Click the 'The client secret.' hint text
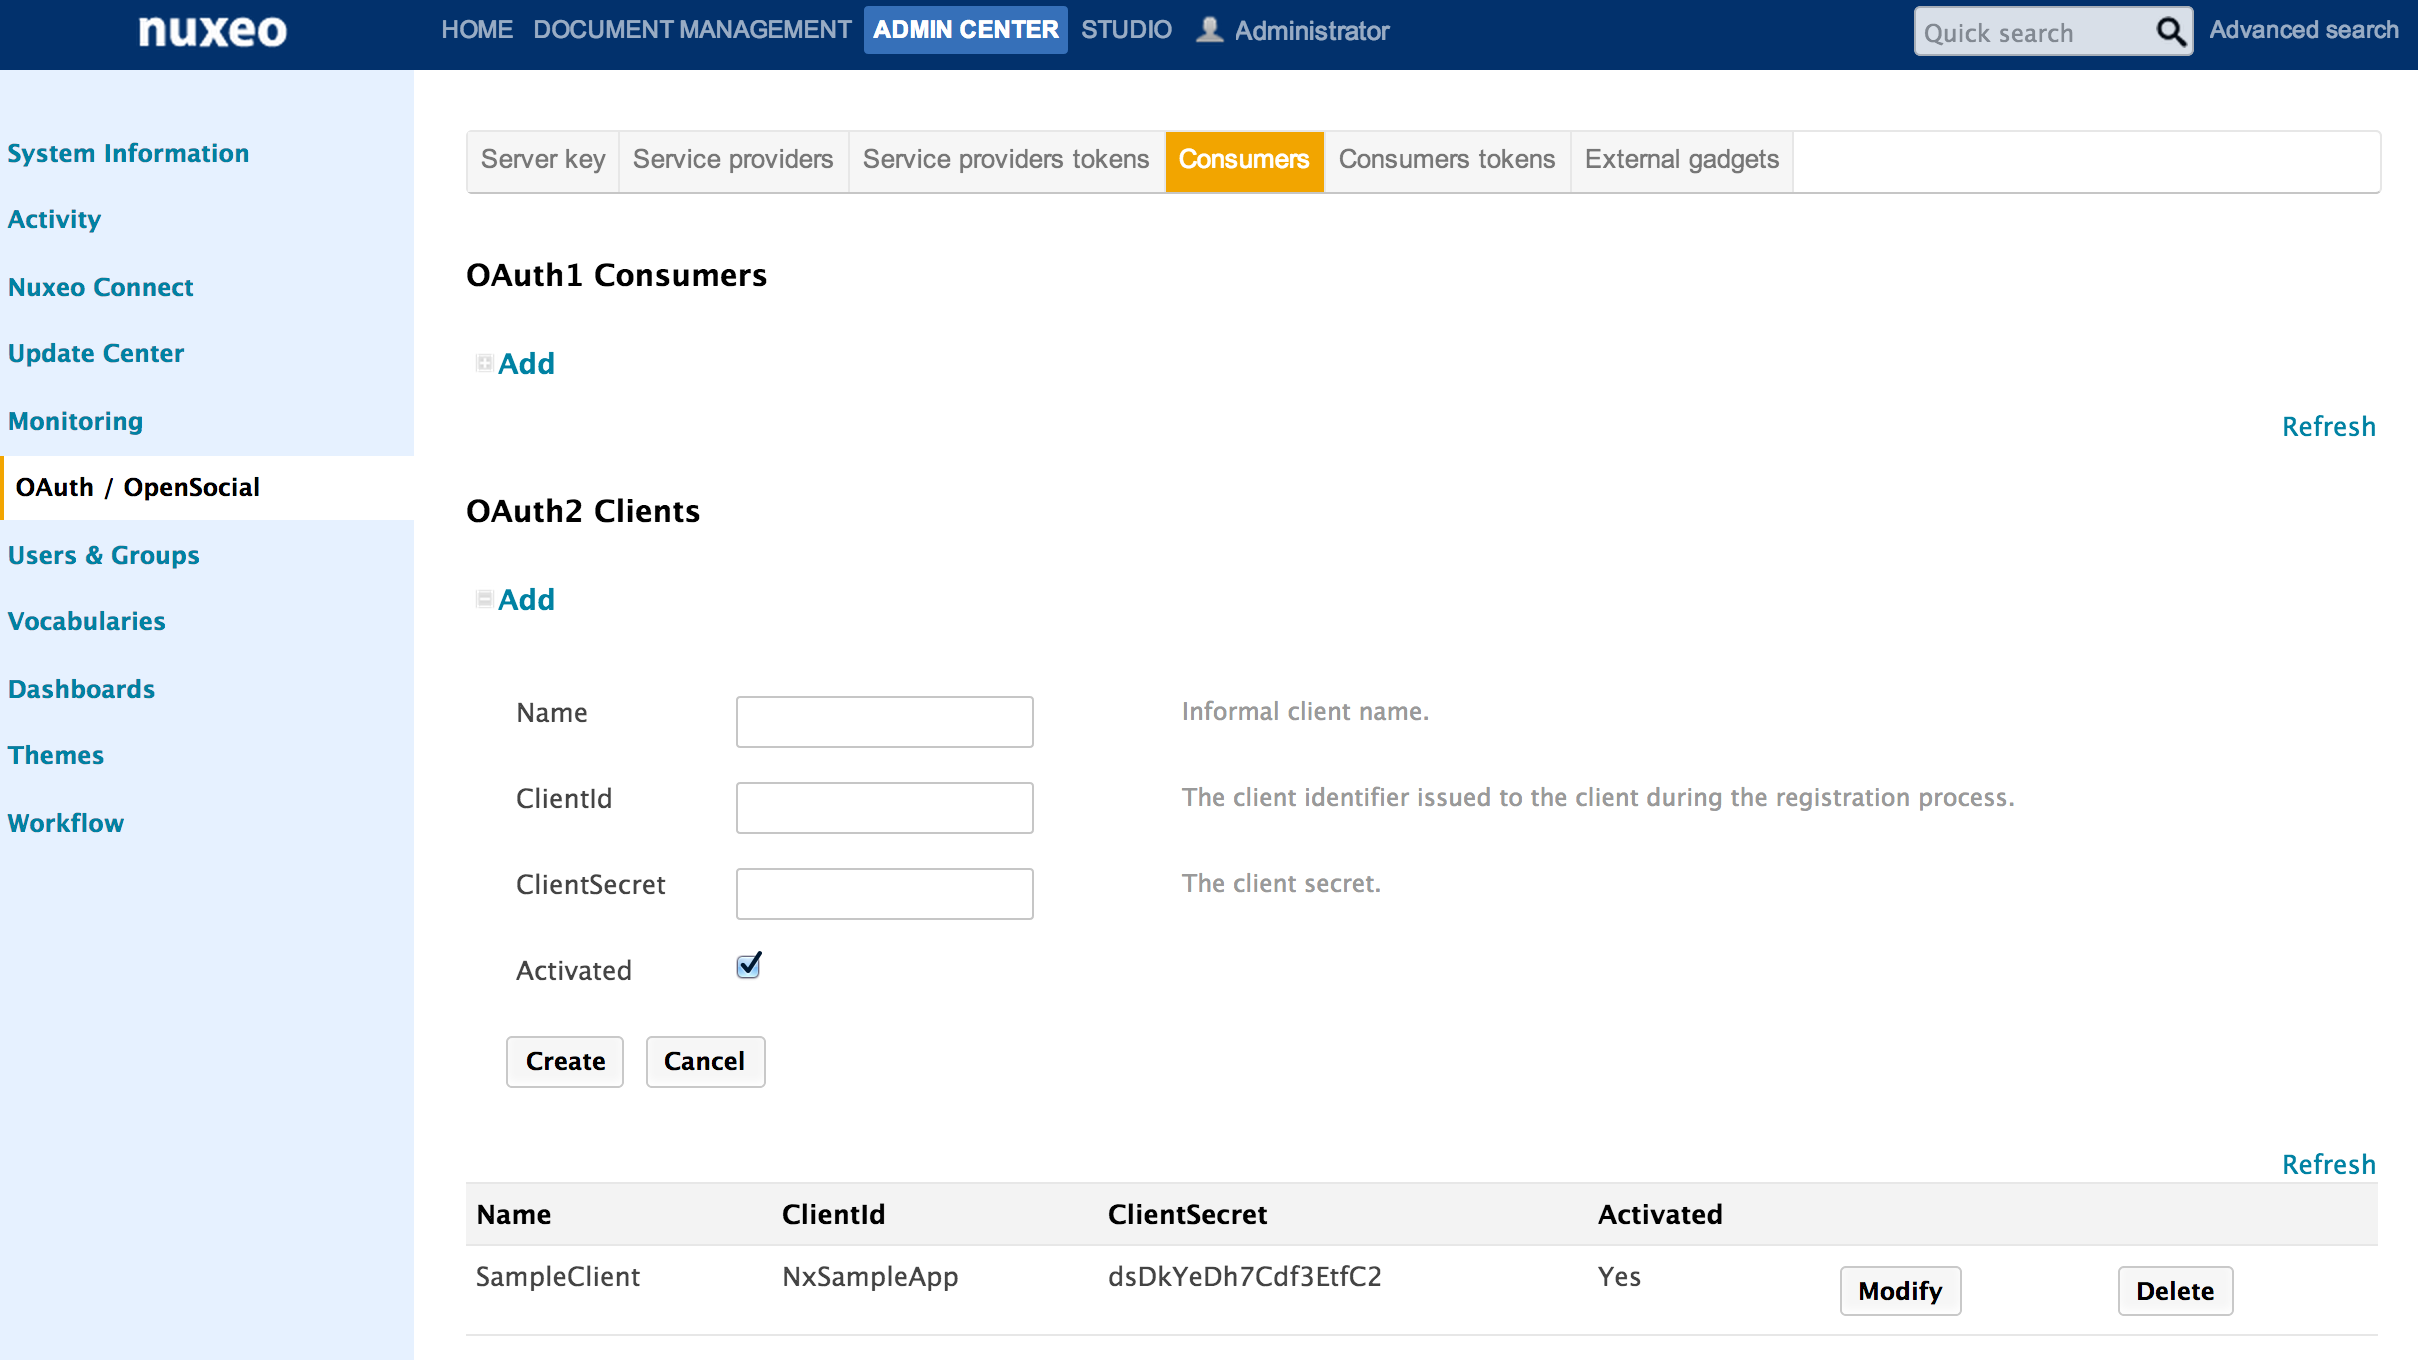Image resolution: width=2418 pixels, height=1360 pixels. tap(1281, 883)
